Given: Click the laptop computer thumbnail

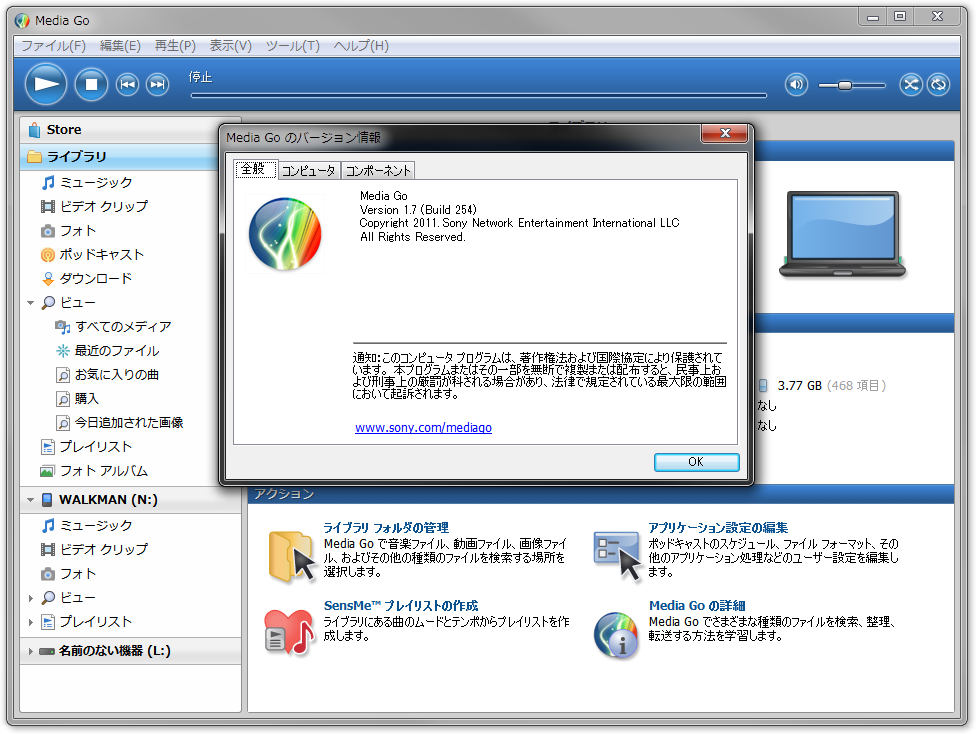Looking at the screenshot, I should point(842,233).
